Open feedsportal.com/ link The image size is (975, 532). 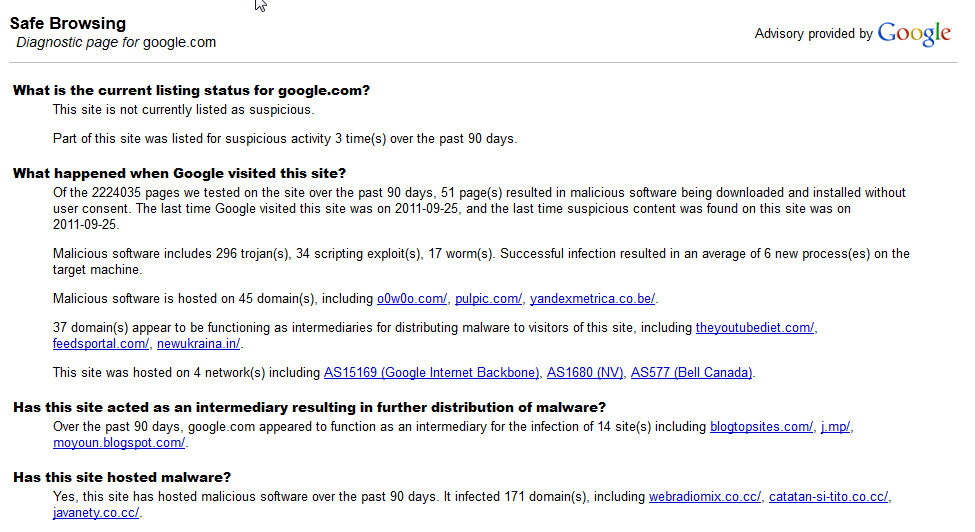(x=101, y=344)
